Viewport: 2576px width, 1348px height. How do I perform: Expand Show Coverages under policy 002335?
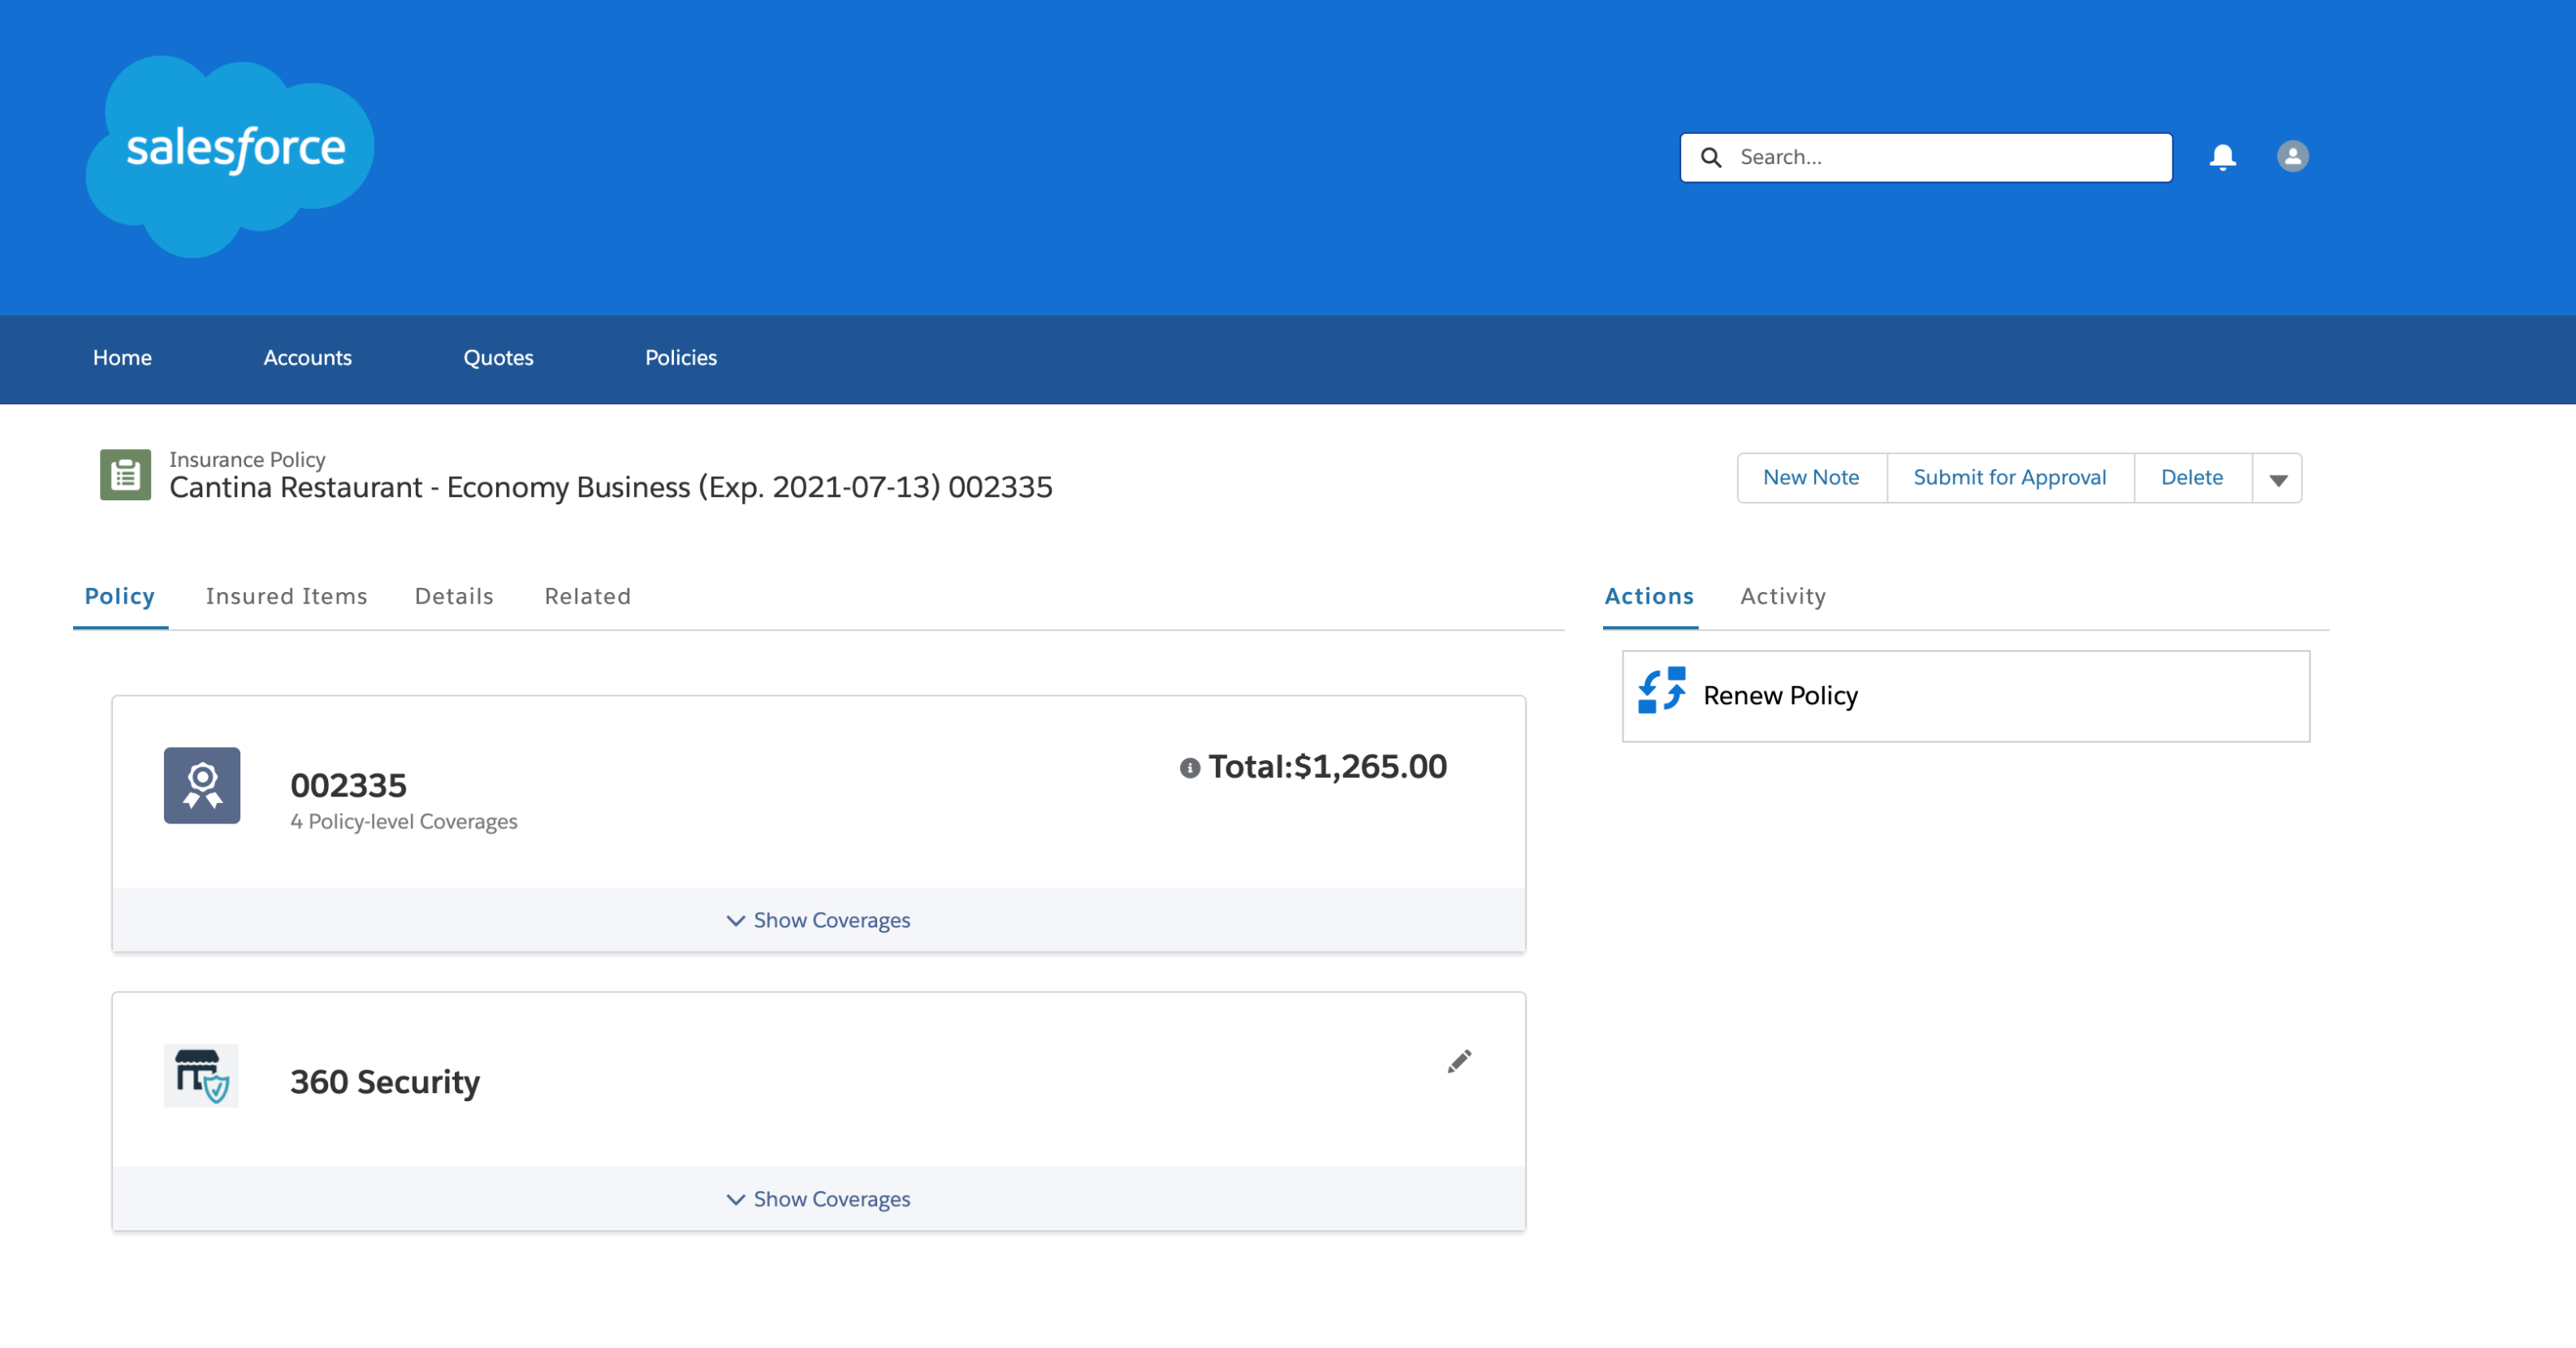(x=818, y=920)
